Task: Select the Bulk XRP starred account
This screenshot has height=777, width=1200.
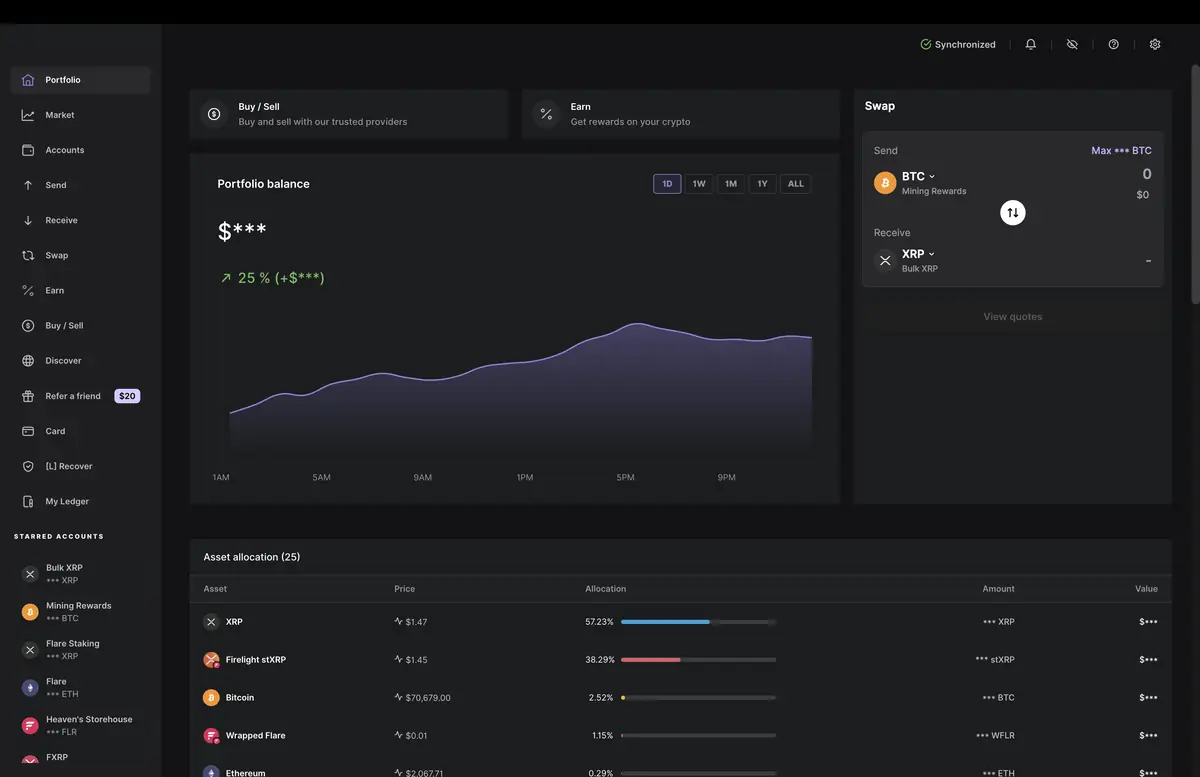Action: point(66,572)
